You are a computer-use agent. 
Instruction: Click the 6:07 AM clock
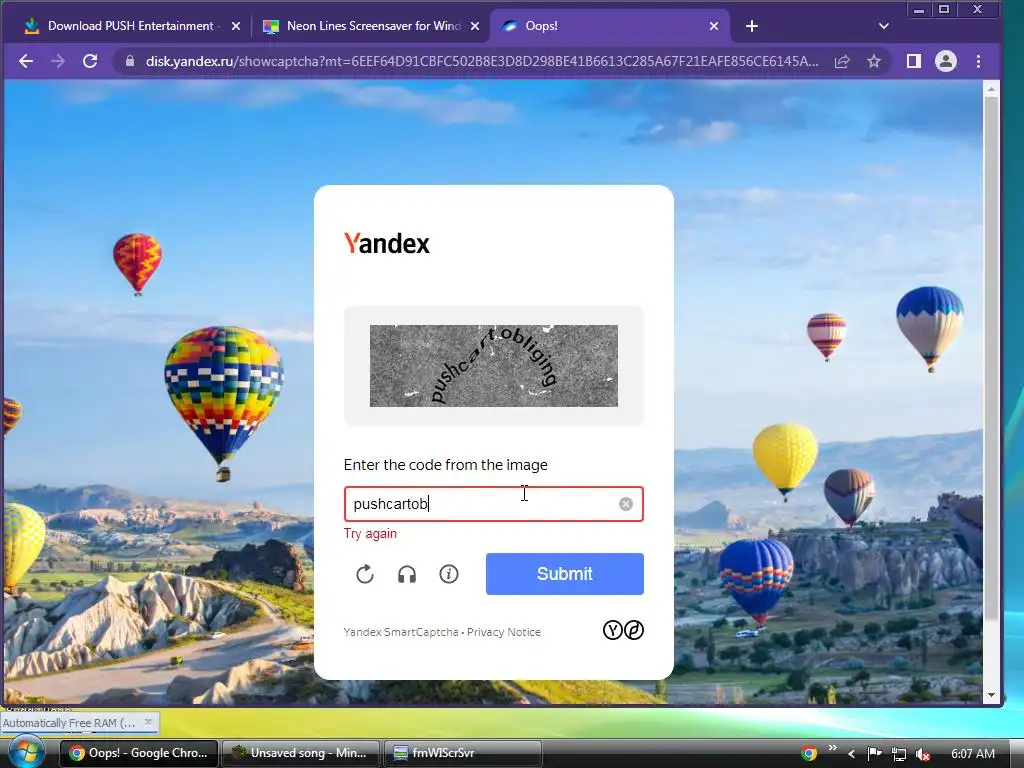(x=972, y=754)
